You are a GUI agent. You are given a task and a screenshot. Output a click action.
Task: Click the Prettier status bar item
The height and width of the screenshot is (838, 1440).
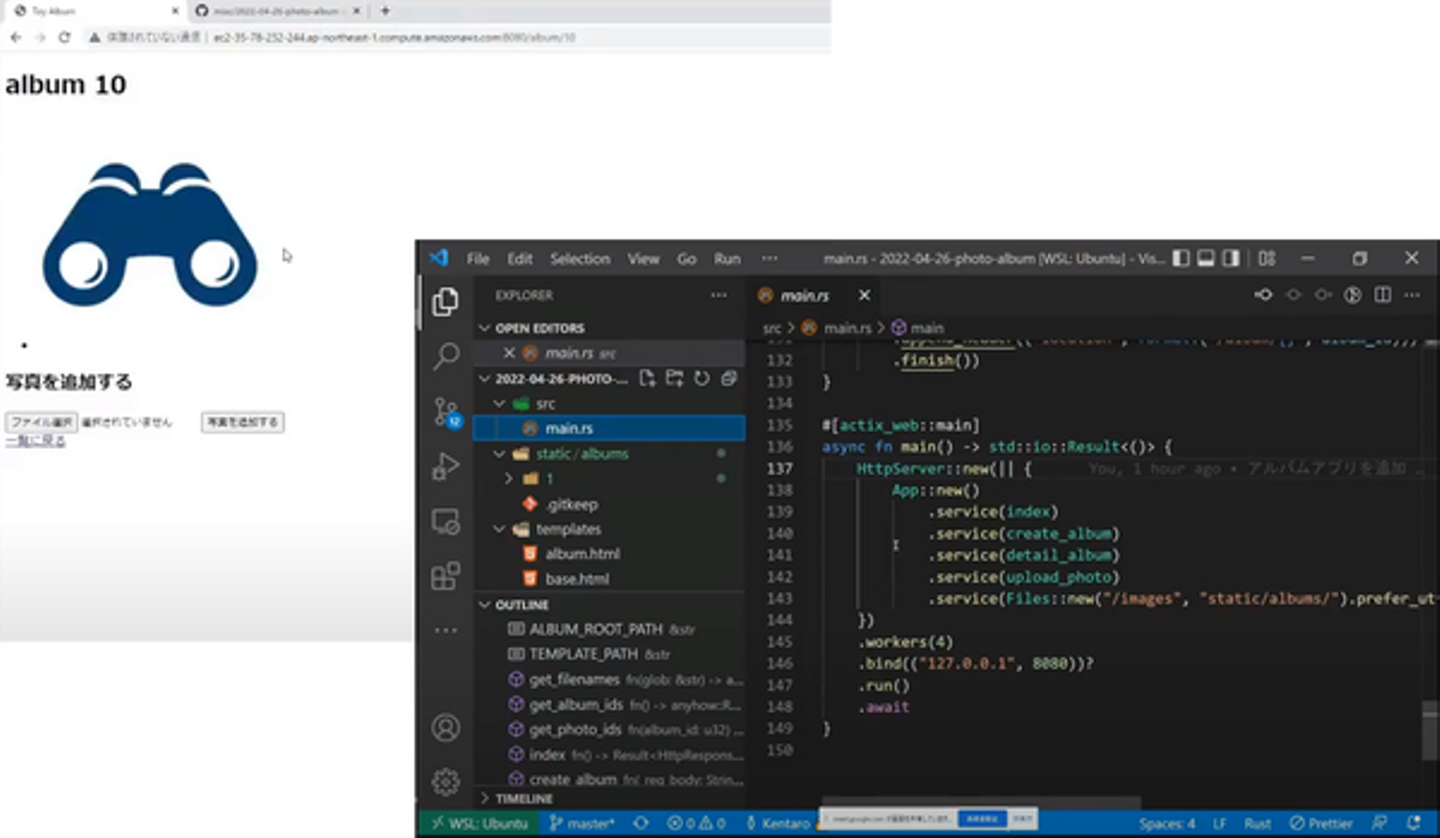1322,823
